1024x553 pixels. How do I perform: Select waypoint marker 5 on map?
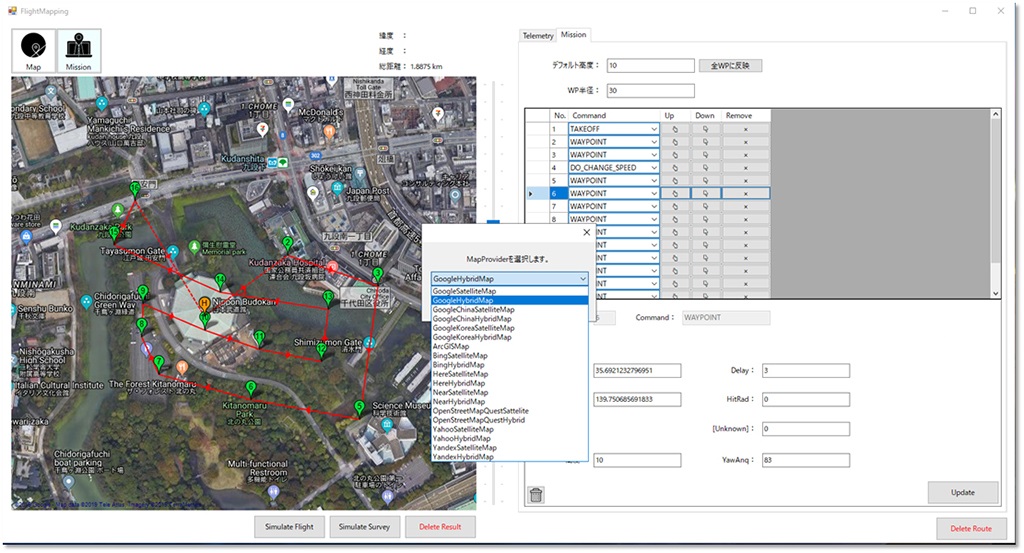(359, 408)
